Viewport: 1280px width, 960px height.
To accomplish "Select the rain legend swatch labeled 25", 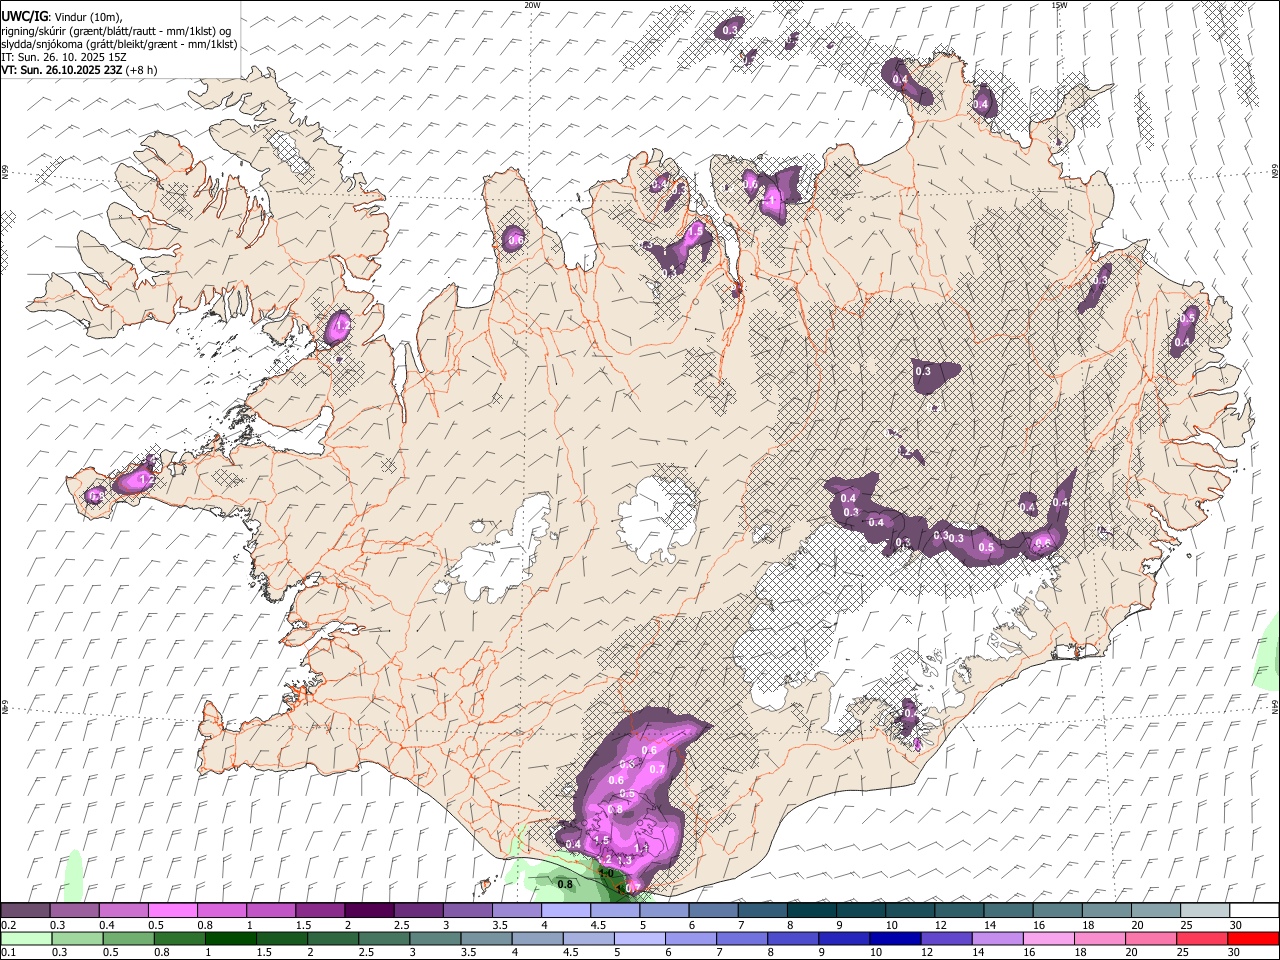I will [1201, 938].
